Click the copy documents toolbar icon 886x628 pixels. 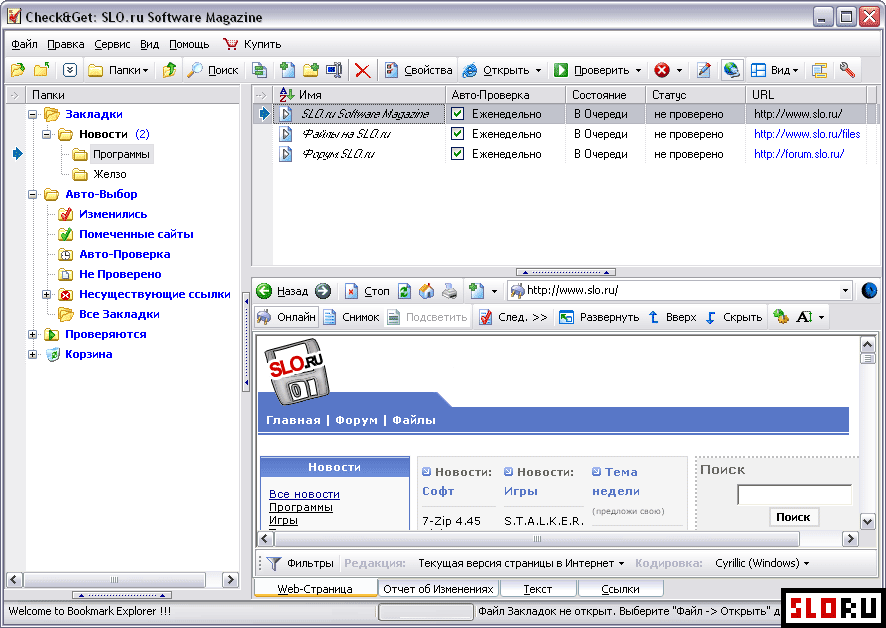pos(259,70)
